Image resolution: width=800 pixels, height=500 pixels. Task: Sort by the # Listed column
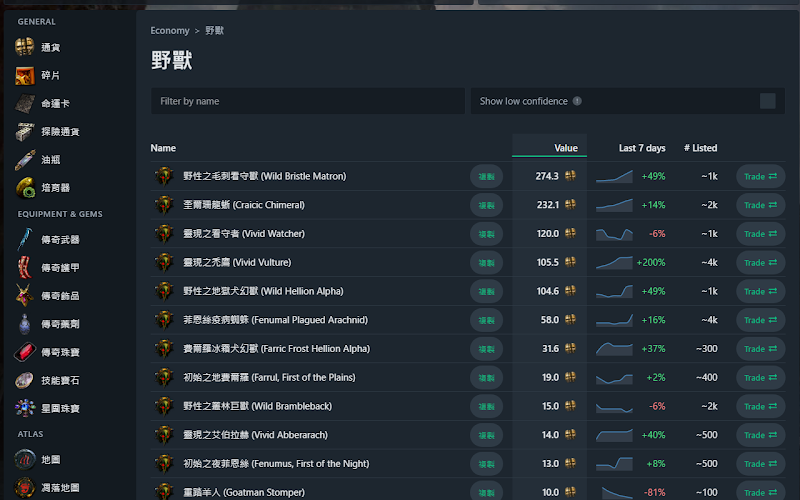701,148
